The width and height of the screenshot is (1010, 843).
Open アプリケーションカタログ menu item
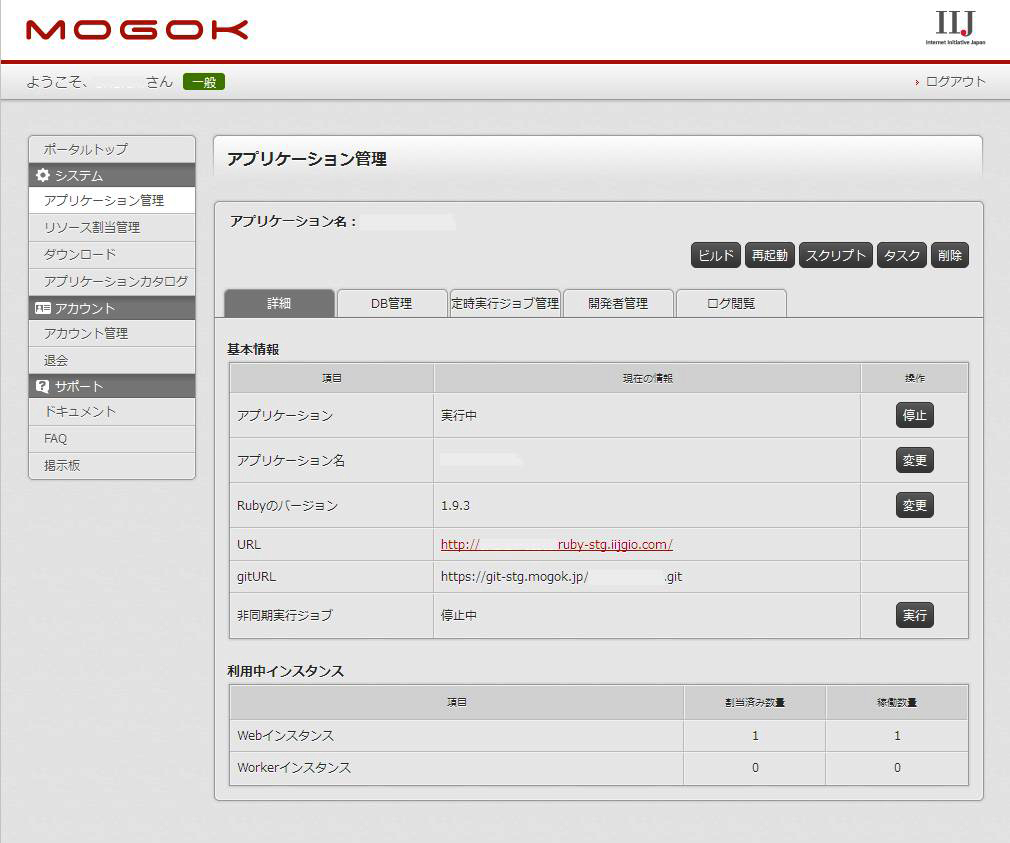point(115,282)
